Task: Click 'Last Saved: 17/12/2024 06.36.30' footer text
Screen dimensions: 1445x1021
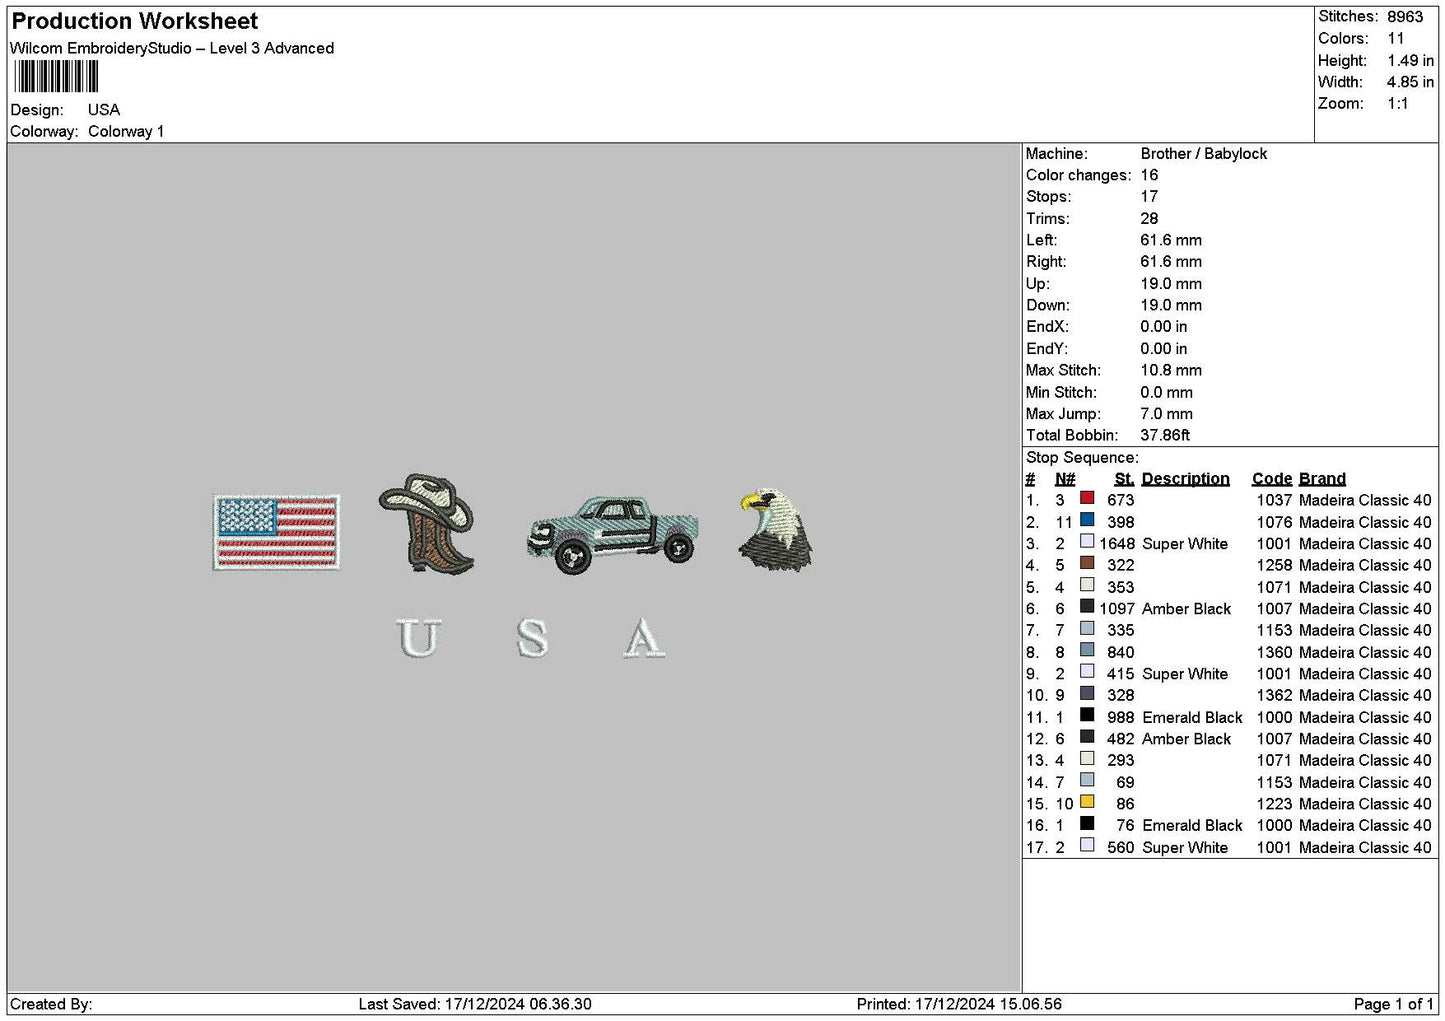Action: (475, 1004)
